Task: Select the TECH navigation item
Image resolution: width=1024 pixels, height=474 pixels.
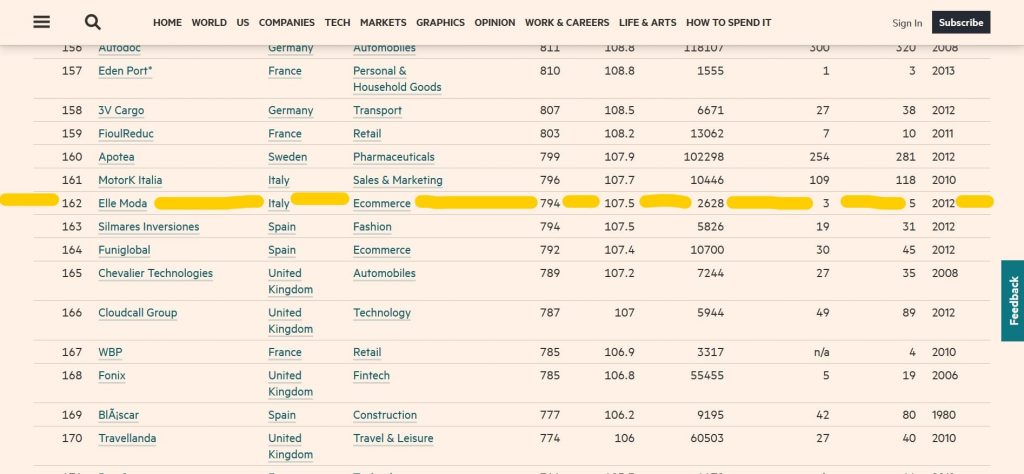Action: [337, 22]
